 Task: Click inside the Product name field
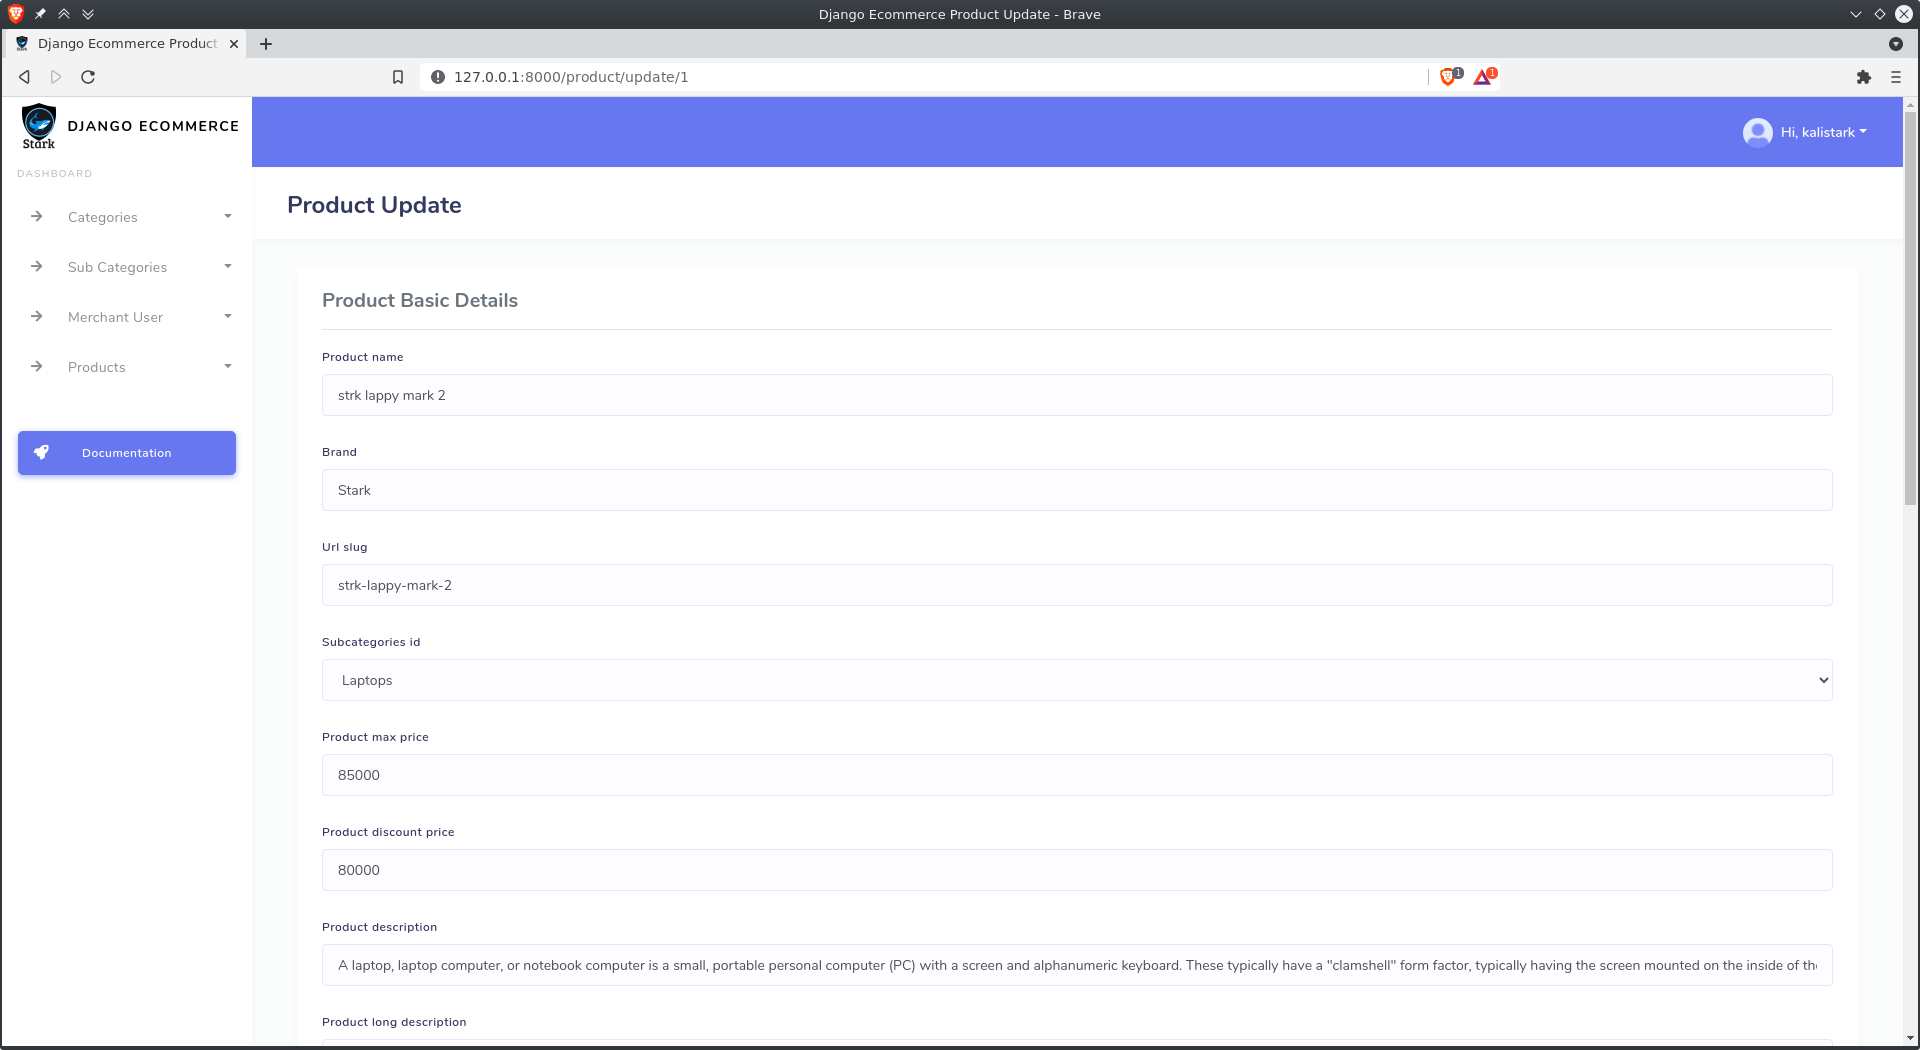pos(1076,395)
